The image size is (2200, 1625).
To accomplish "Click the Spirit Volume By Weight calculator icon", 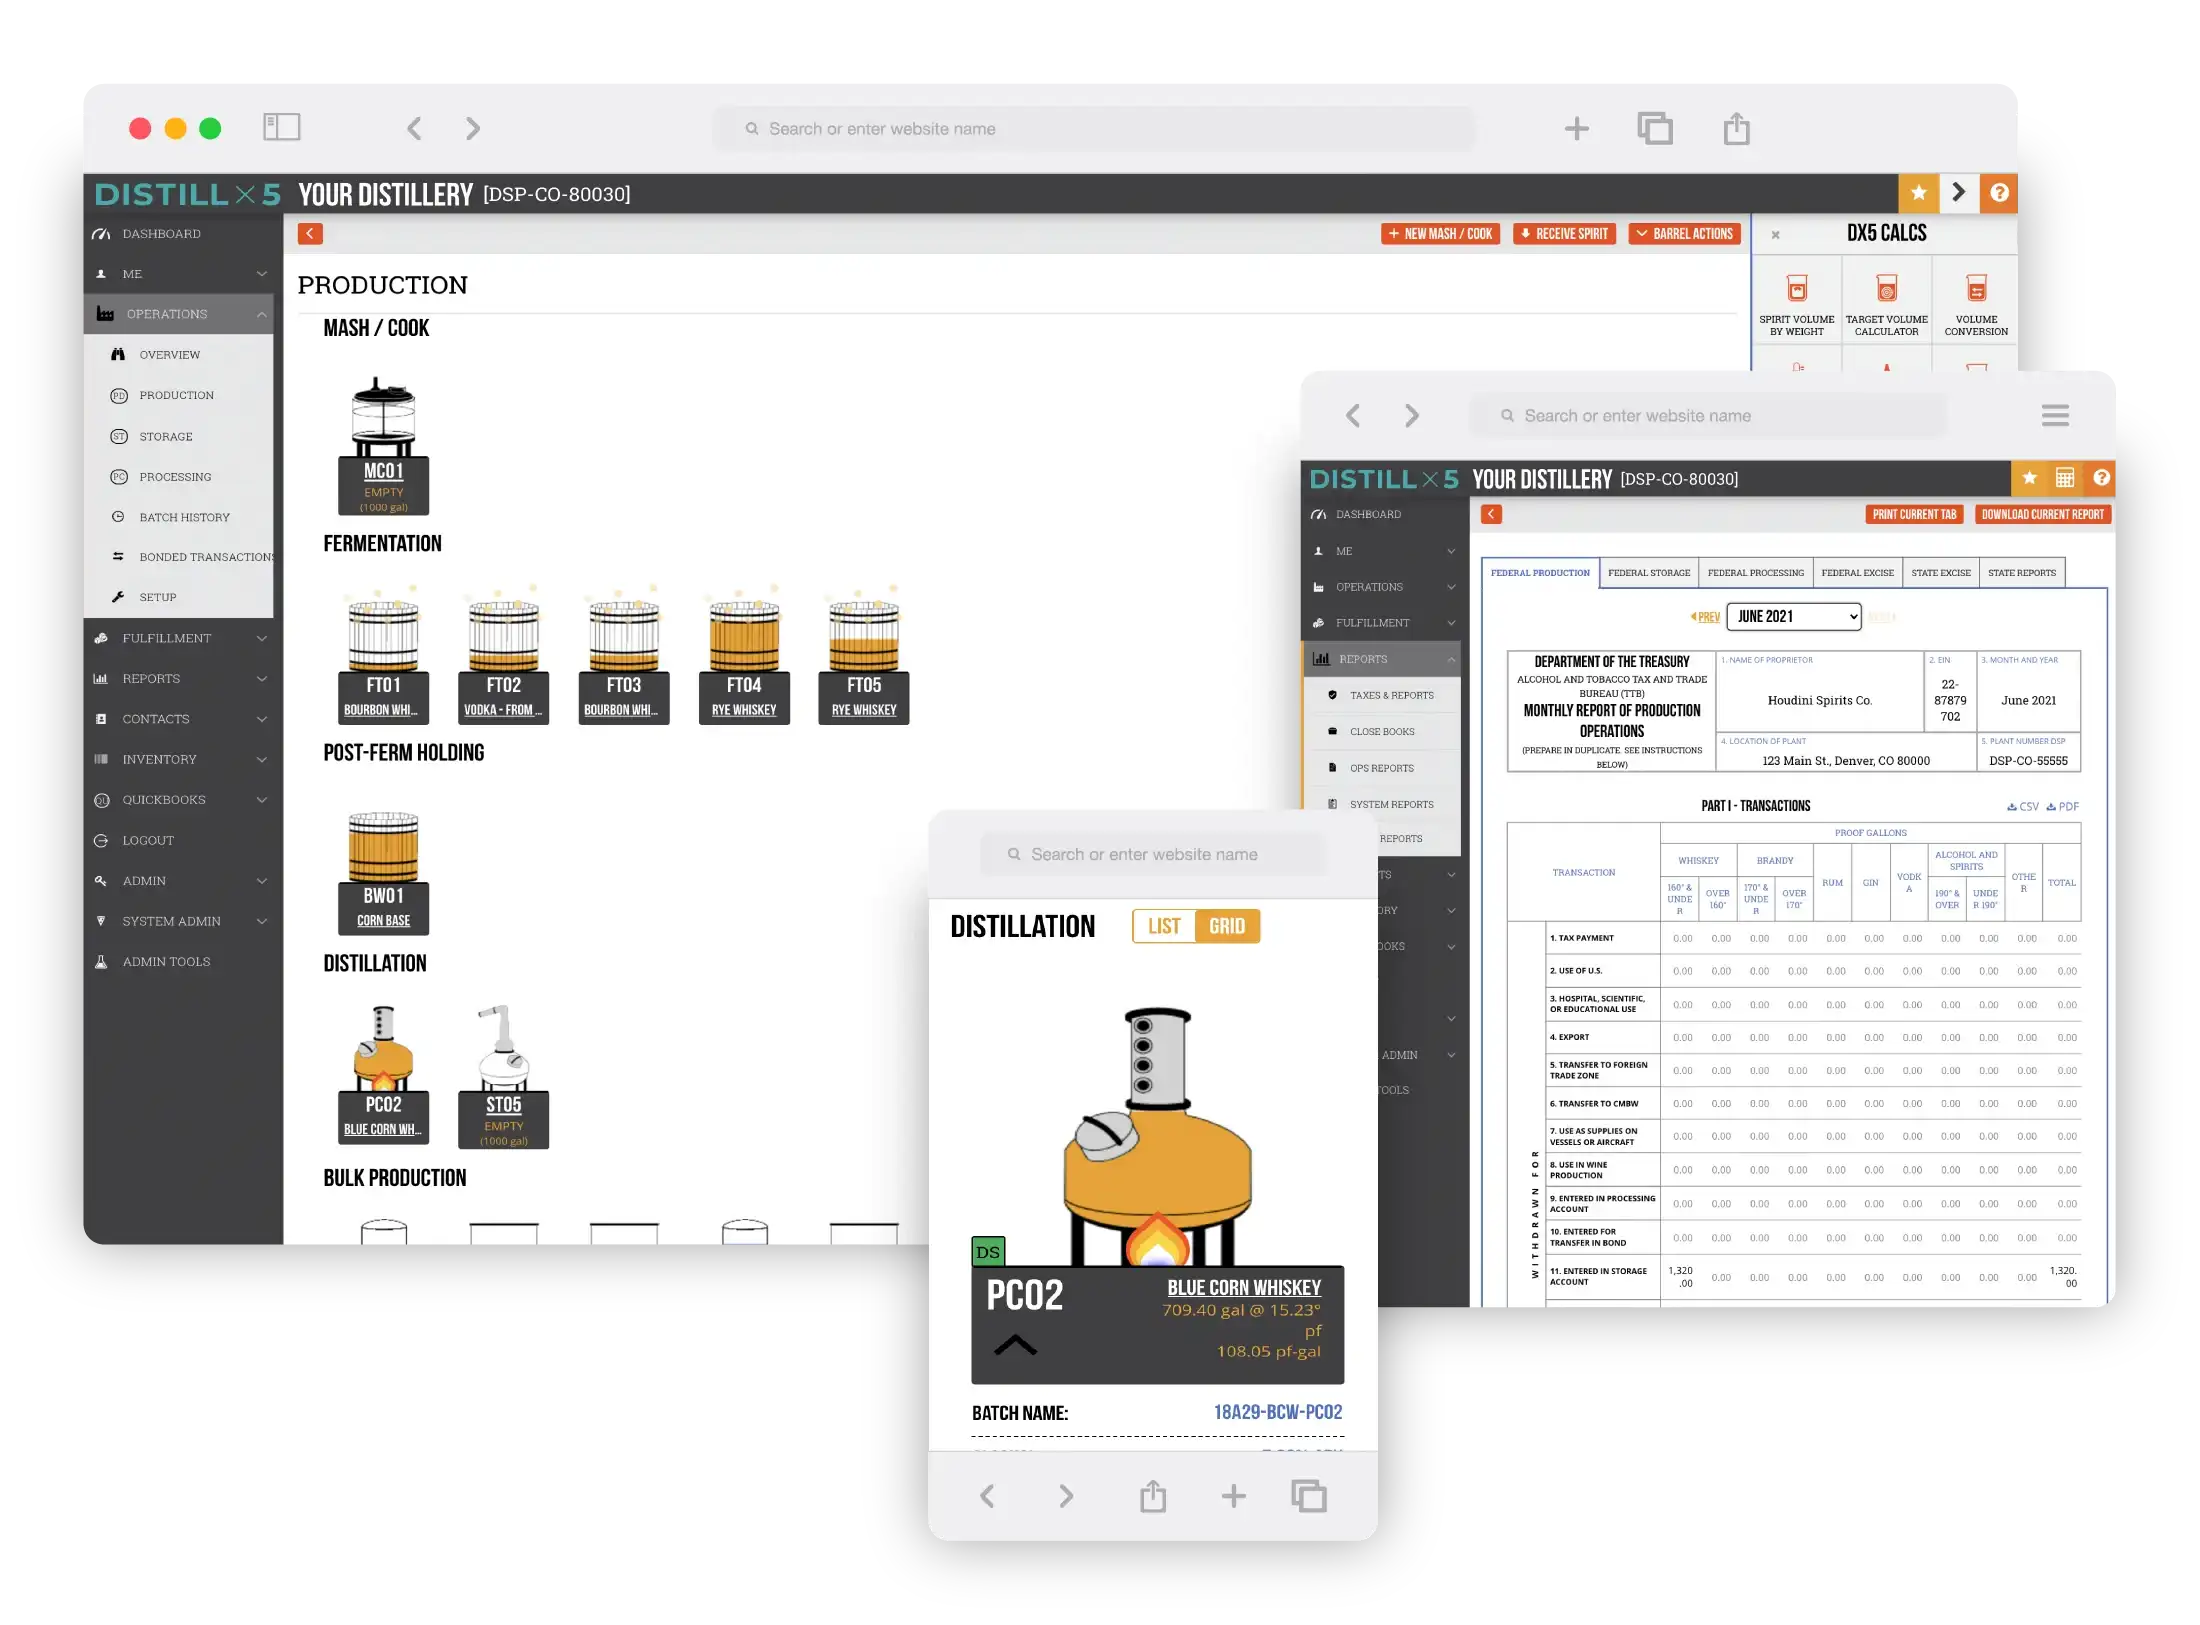I will point(1796,290).
